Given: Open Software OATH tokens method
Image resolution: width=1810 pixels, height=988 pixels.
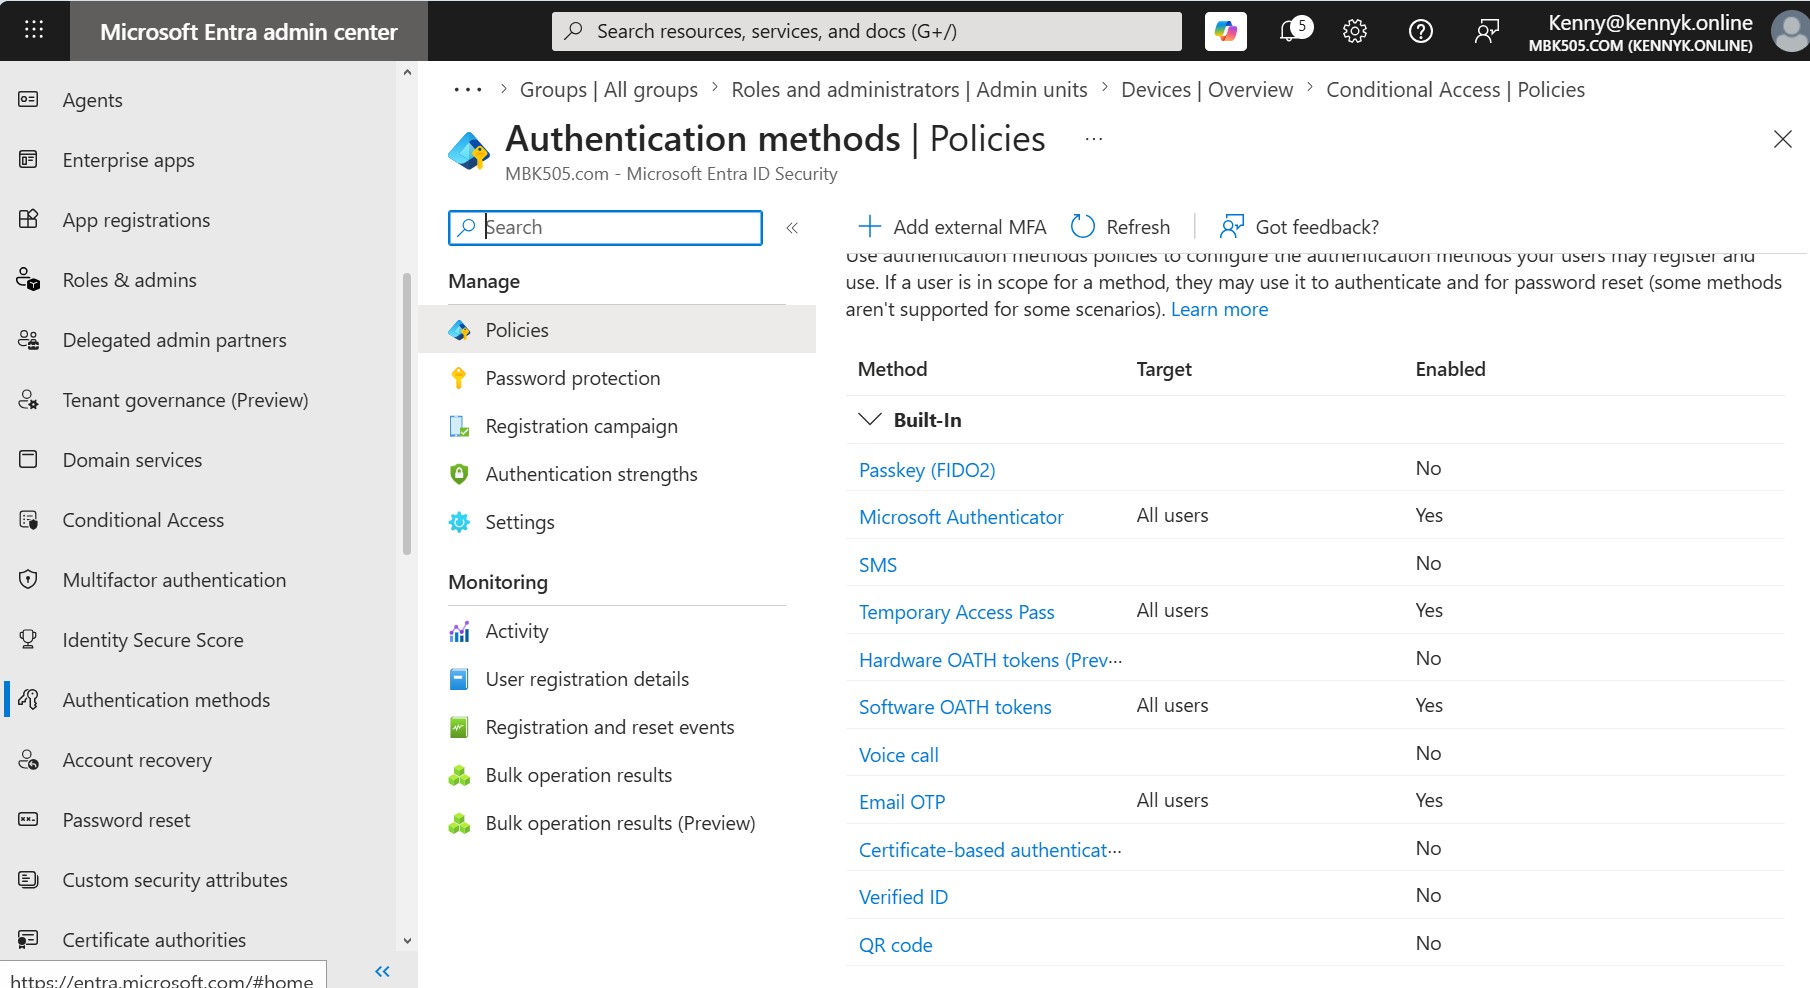Looking at the screenshot, I should (x=955, y=707).
